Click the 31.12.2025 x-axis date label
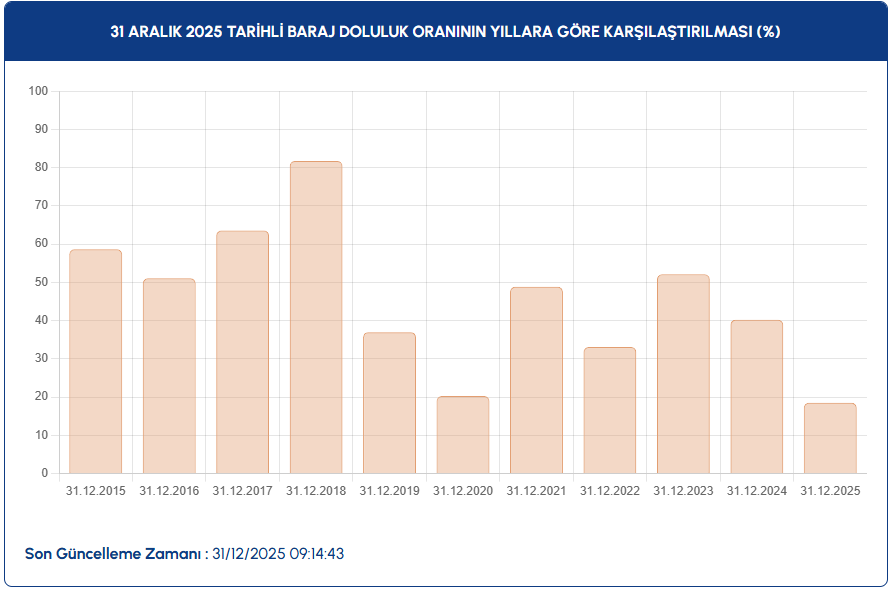The height and width of the screenshot is (589, 892). (830, 491)
